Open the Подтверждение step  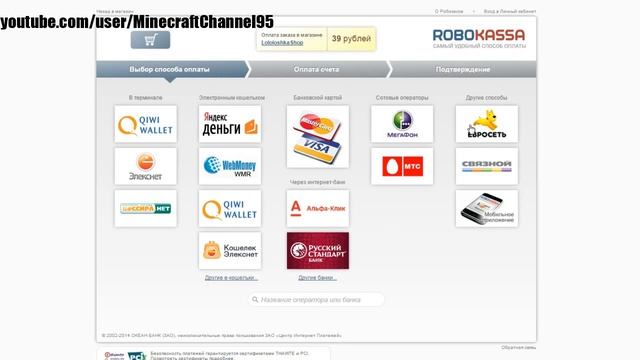point(463,69)
